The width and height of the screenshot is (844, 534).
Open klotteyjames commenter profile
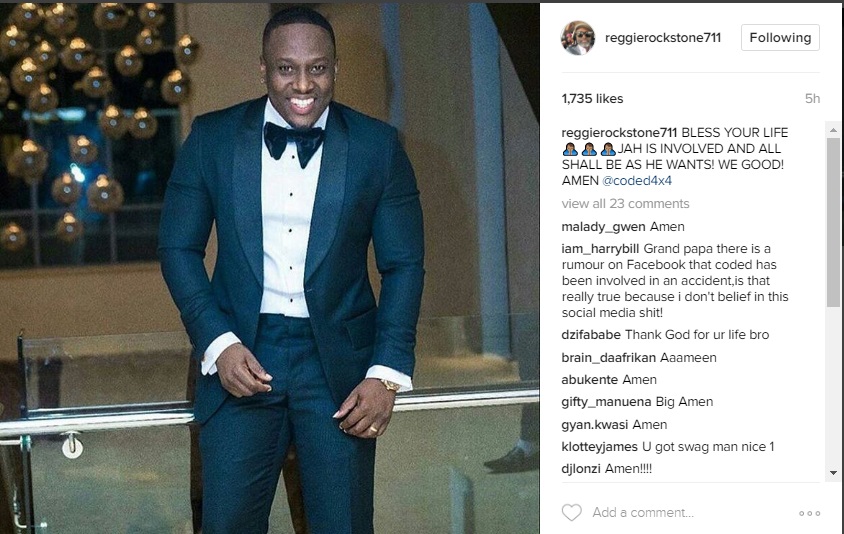click(x=599, y=447)
